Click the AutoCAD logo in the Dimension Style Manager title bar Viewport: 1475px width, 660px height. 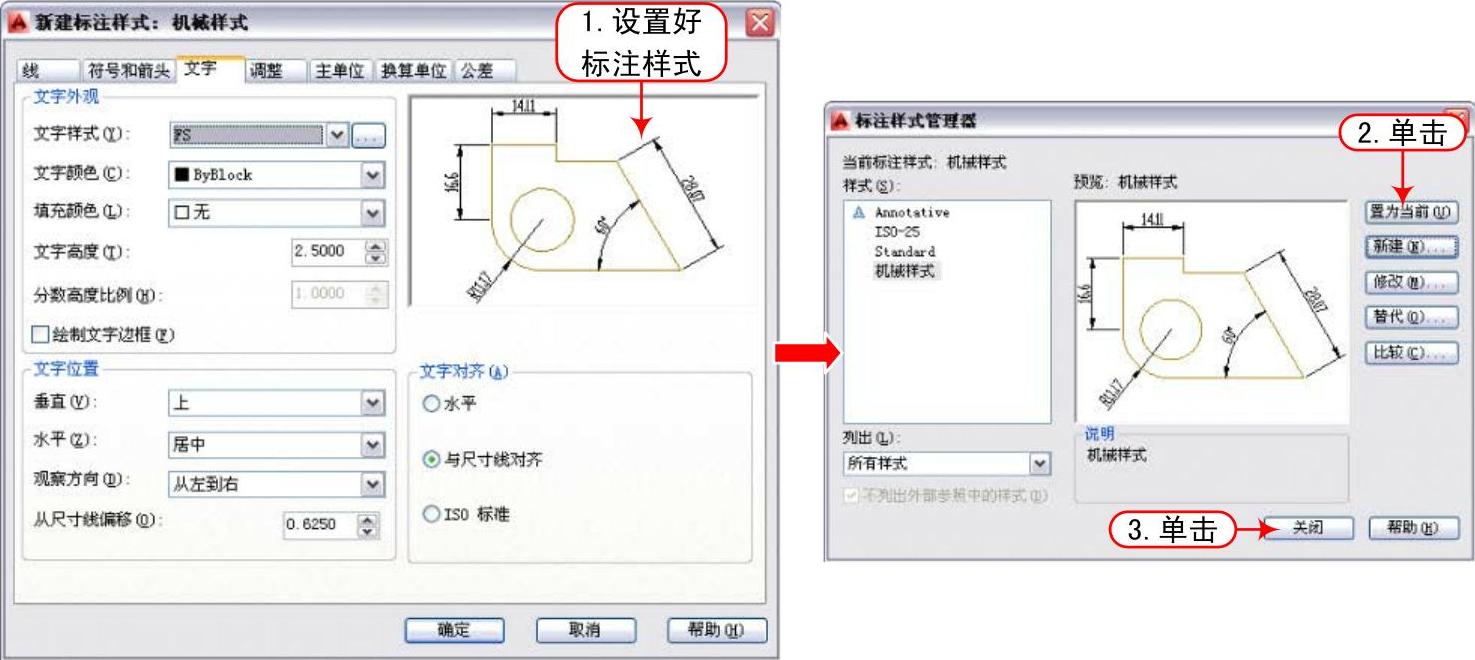[839, 121]
